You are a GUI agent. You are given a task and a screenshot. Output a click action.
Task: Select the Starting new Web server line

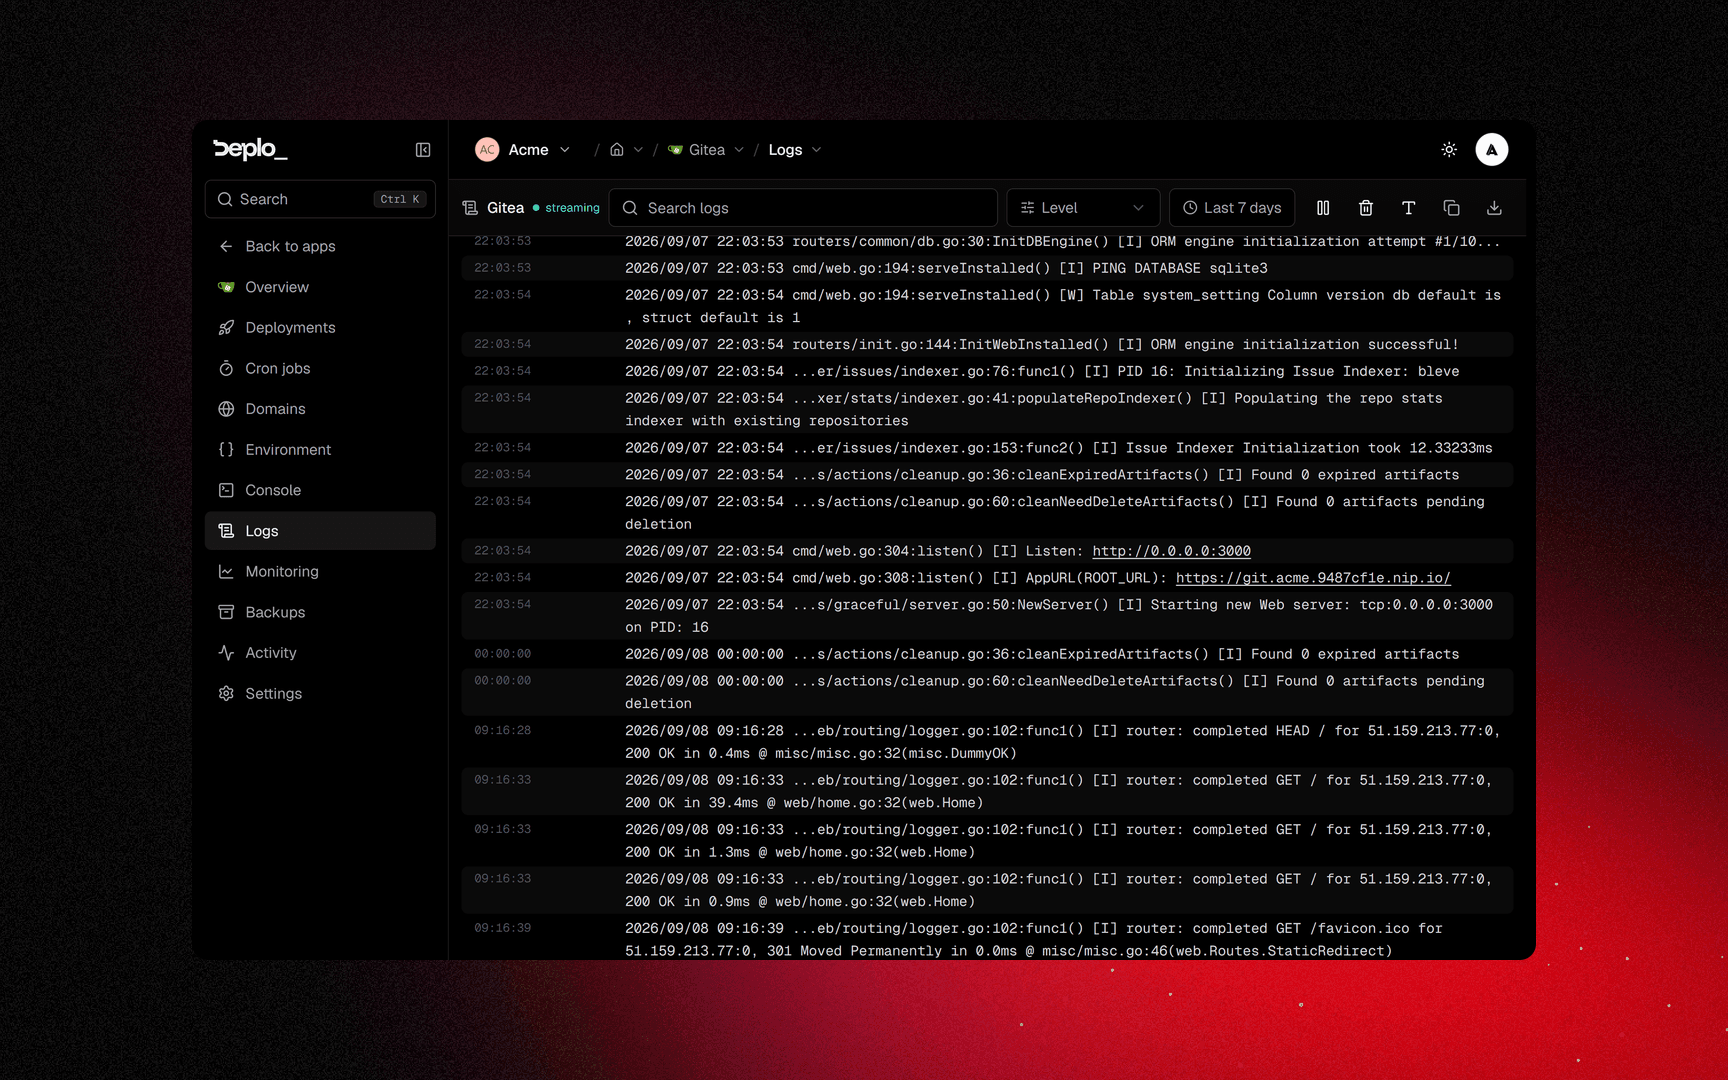(987, 616)
